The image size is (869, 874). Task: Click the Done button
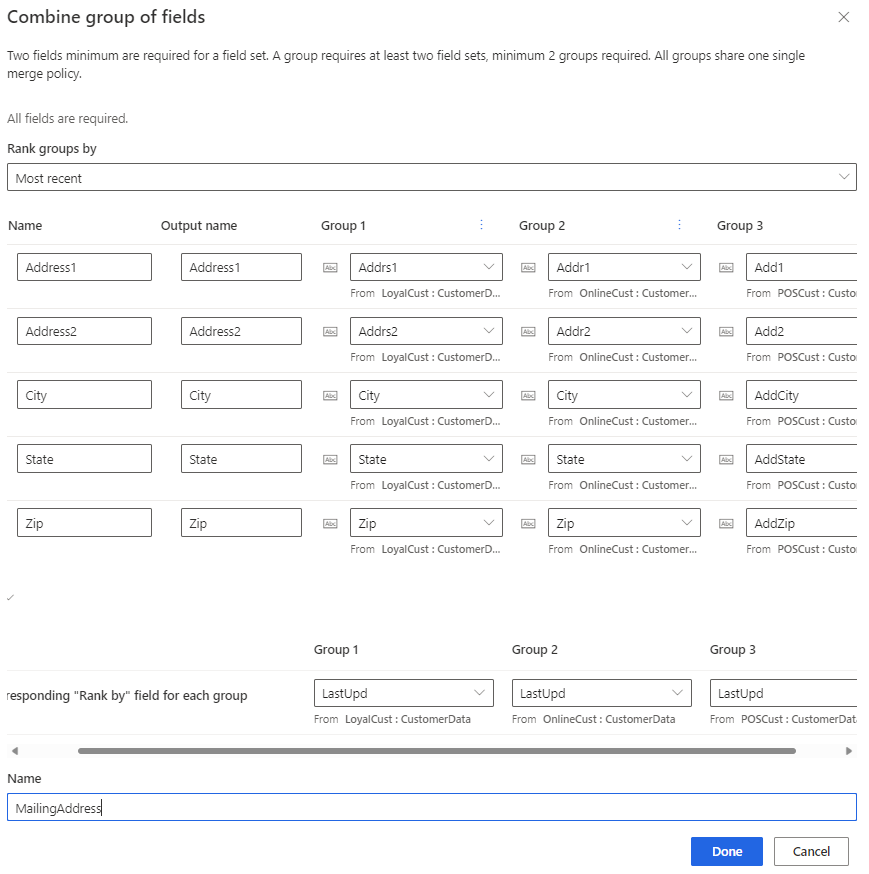click(x=726, y=851)
